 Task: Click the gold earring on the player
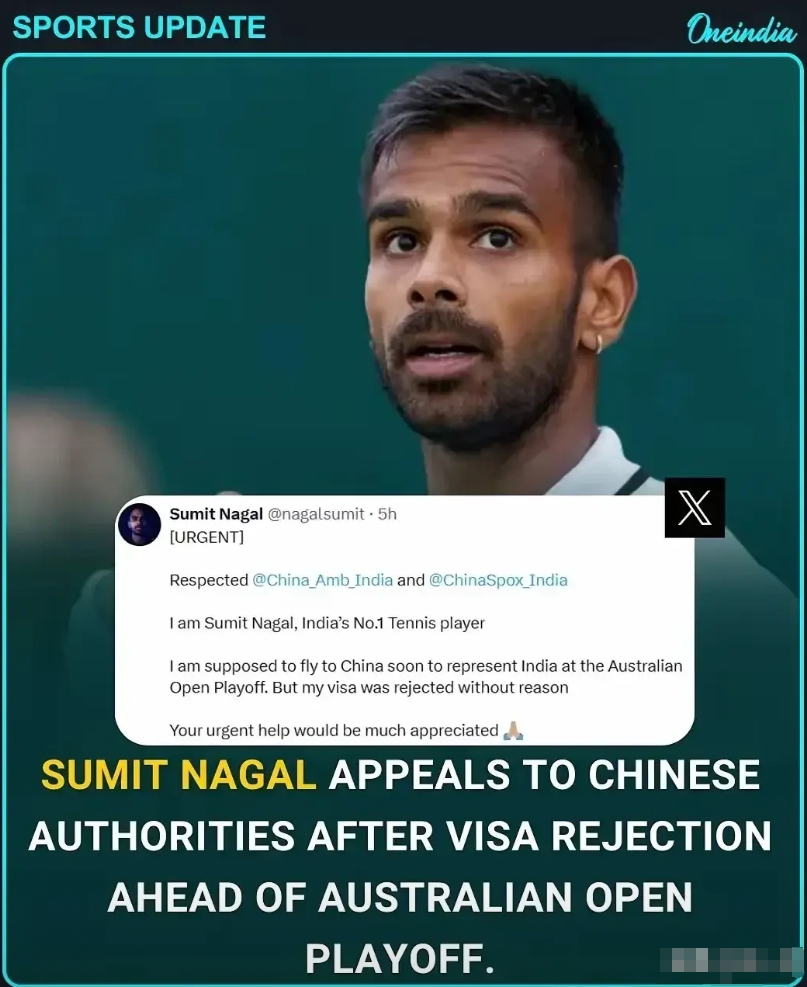click(599, 344)
